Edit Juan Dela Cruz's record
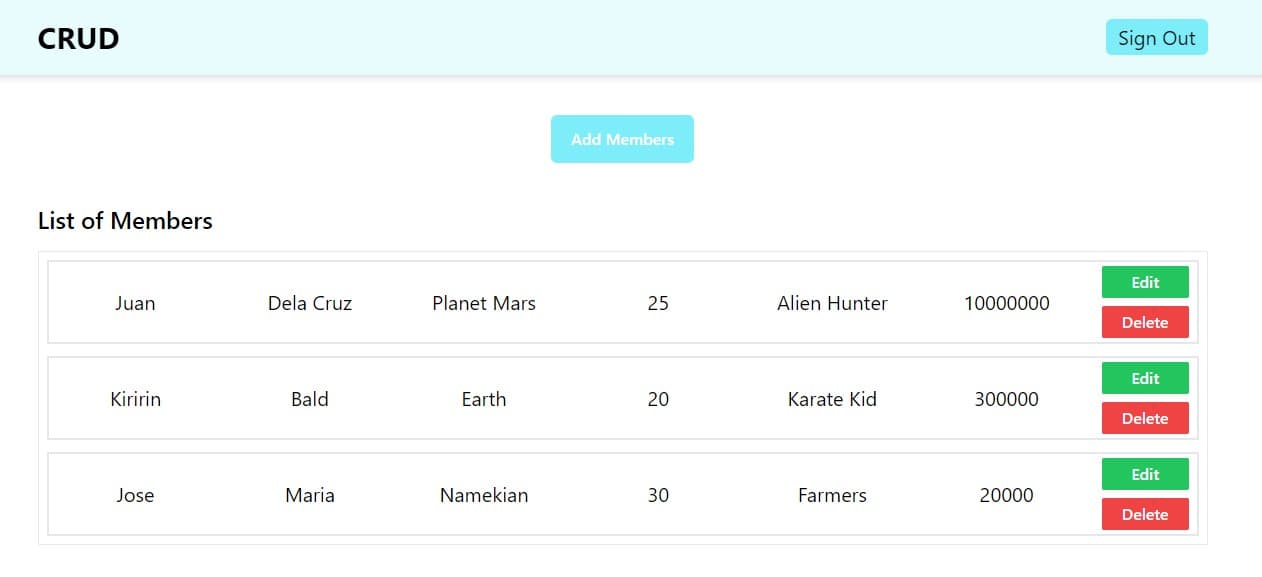Screen dimensions: 1262x577 1145,282
